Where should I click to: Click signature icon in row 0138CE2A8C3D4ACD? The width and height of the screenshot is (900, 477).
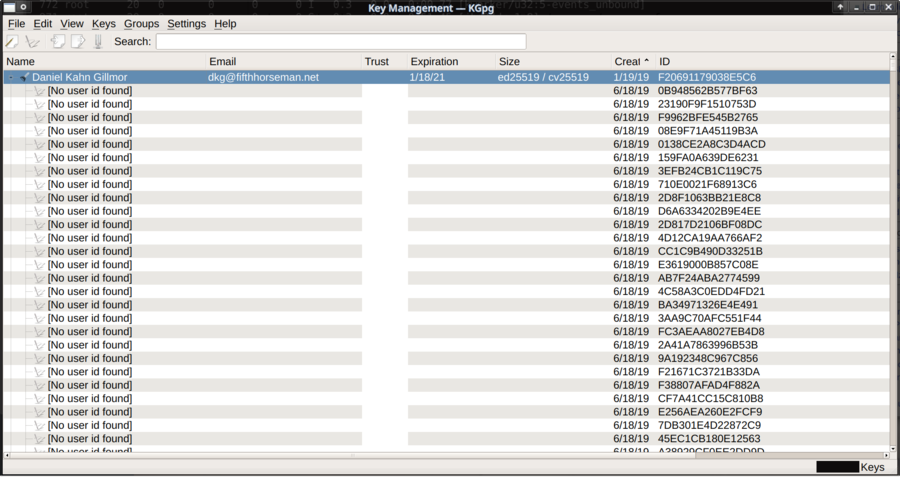[39, 144]
